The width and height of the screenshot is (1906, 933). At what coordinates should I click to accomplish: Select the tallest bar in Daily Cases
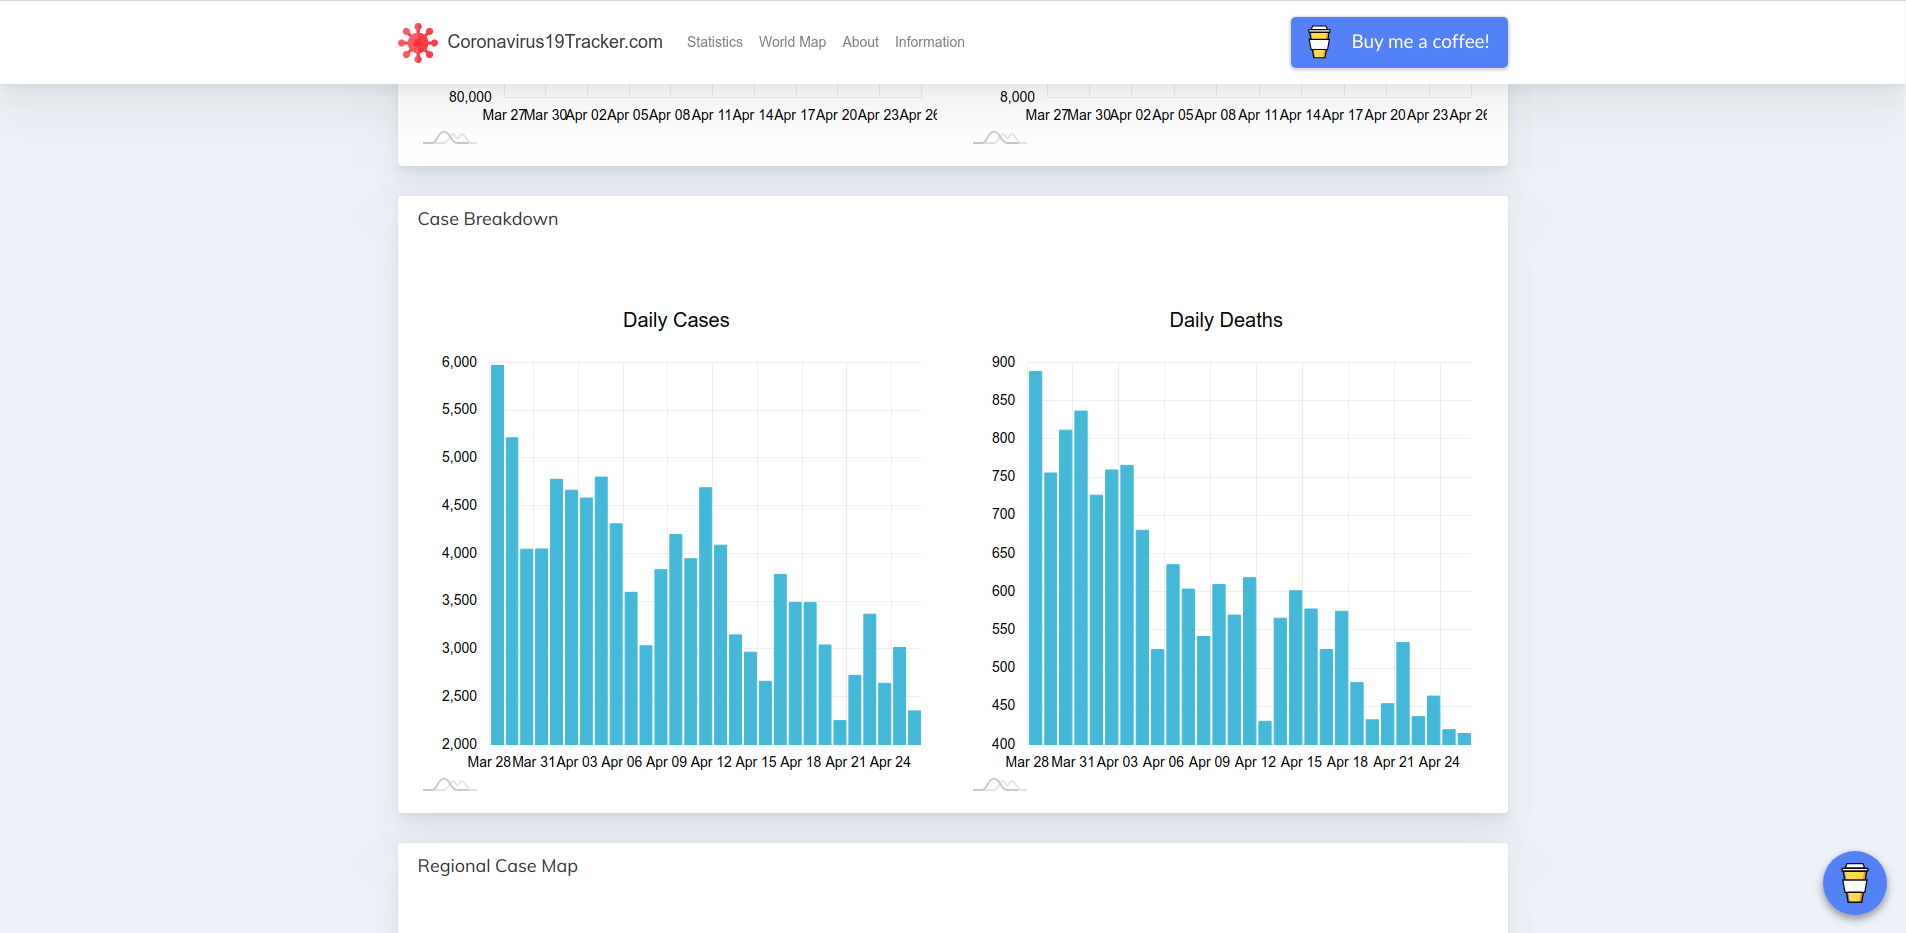[x=497, y=555]
